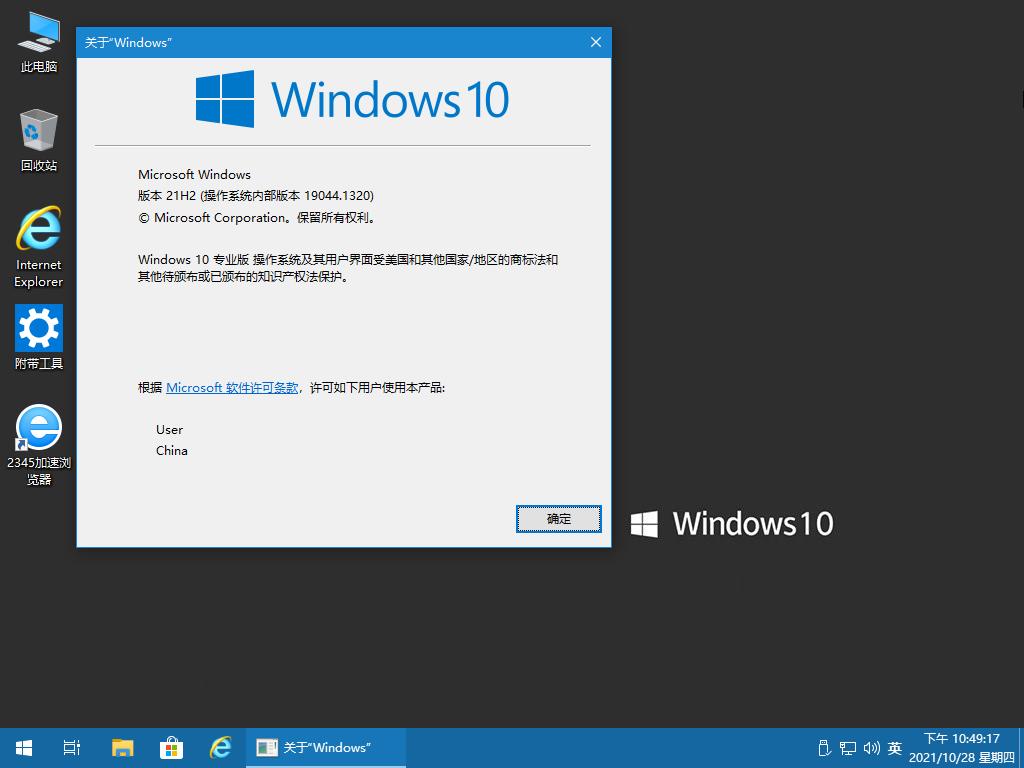Click the USB safely remove hardware icon

pyautogui.click(x=824, y=748)
